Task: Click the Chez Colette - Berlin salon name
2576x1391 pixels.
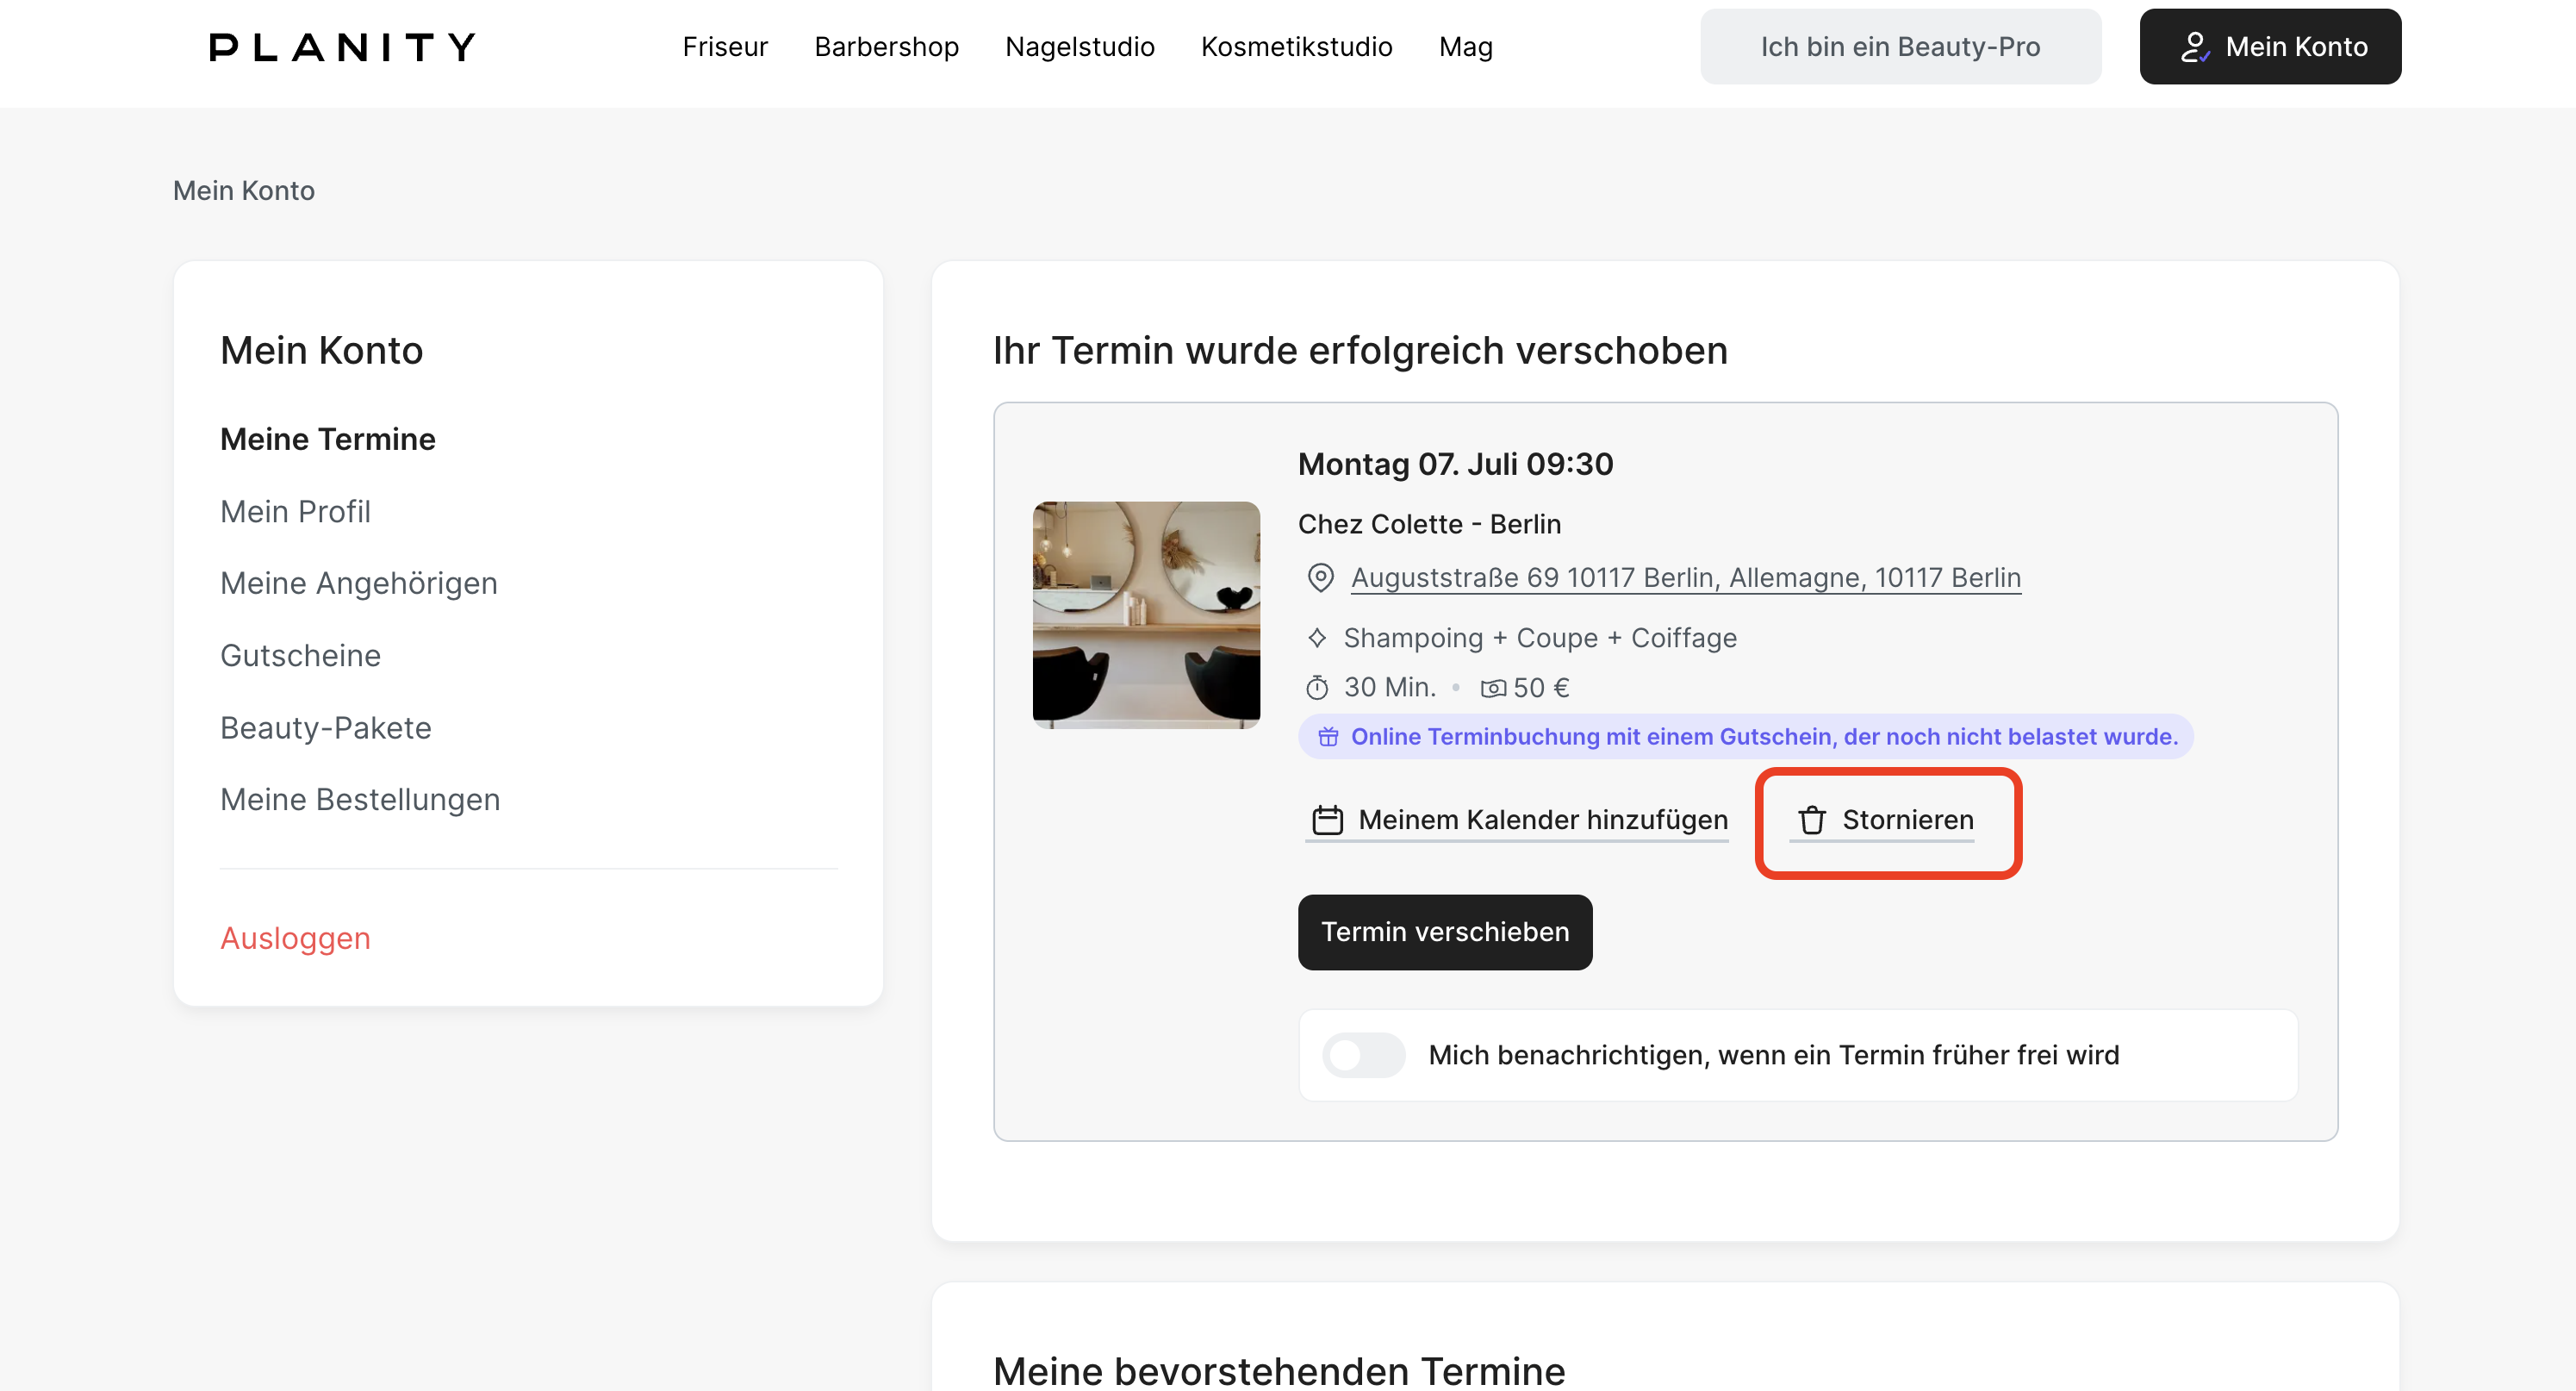Action: [x=1429, y=524]
